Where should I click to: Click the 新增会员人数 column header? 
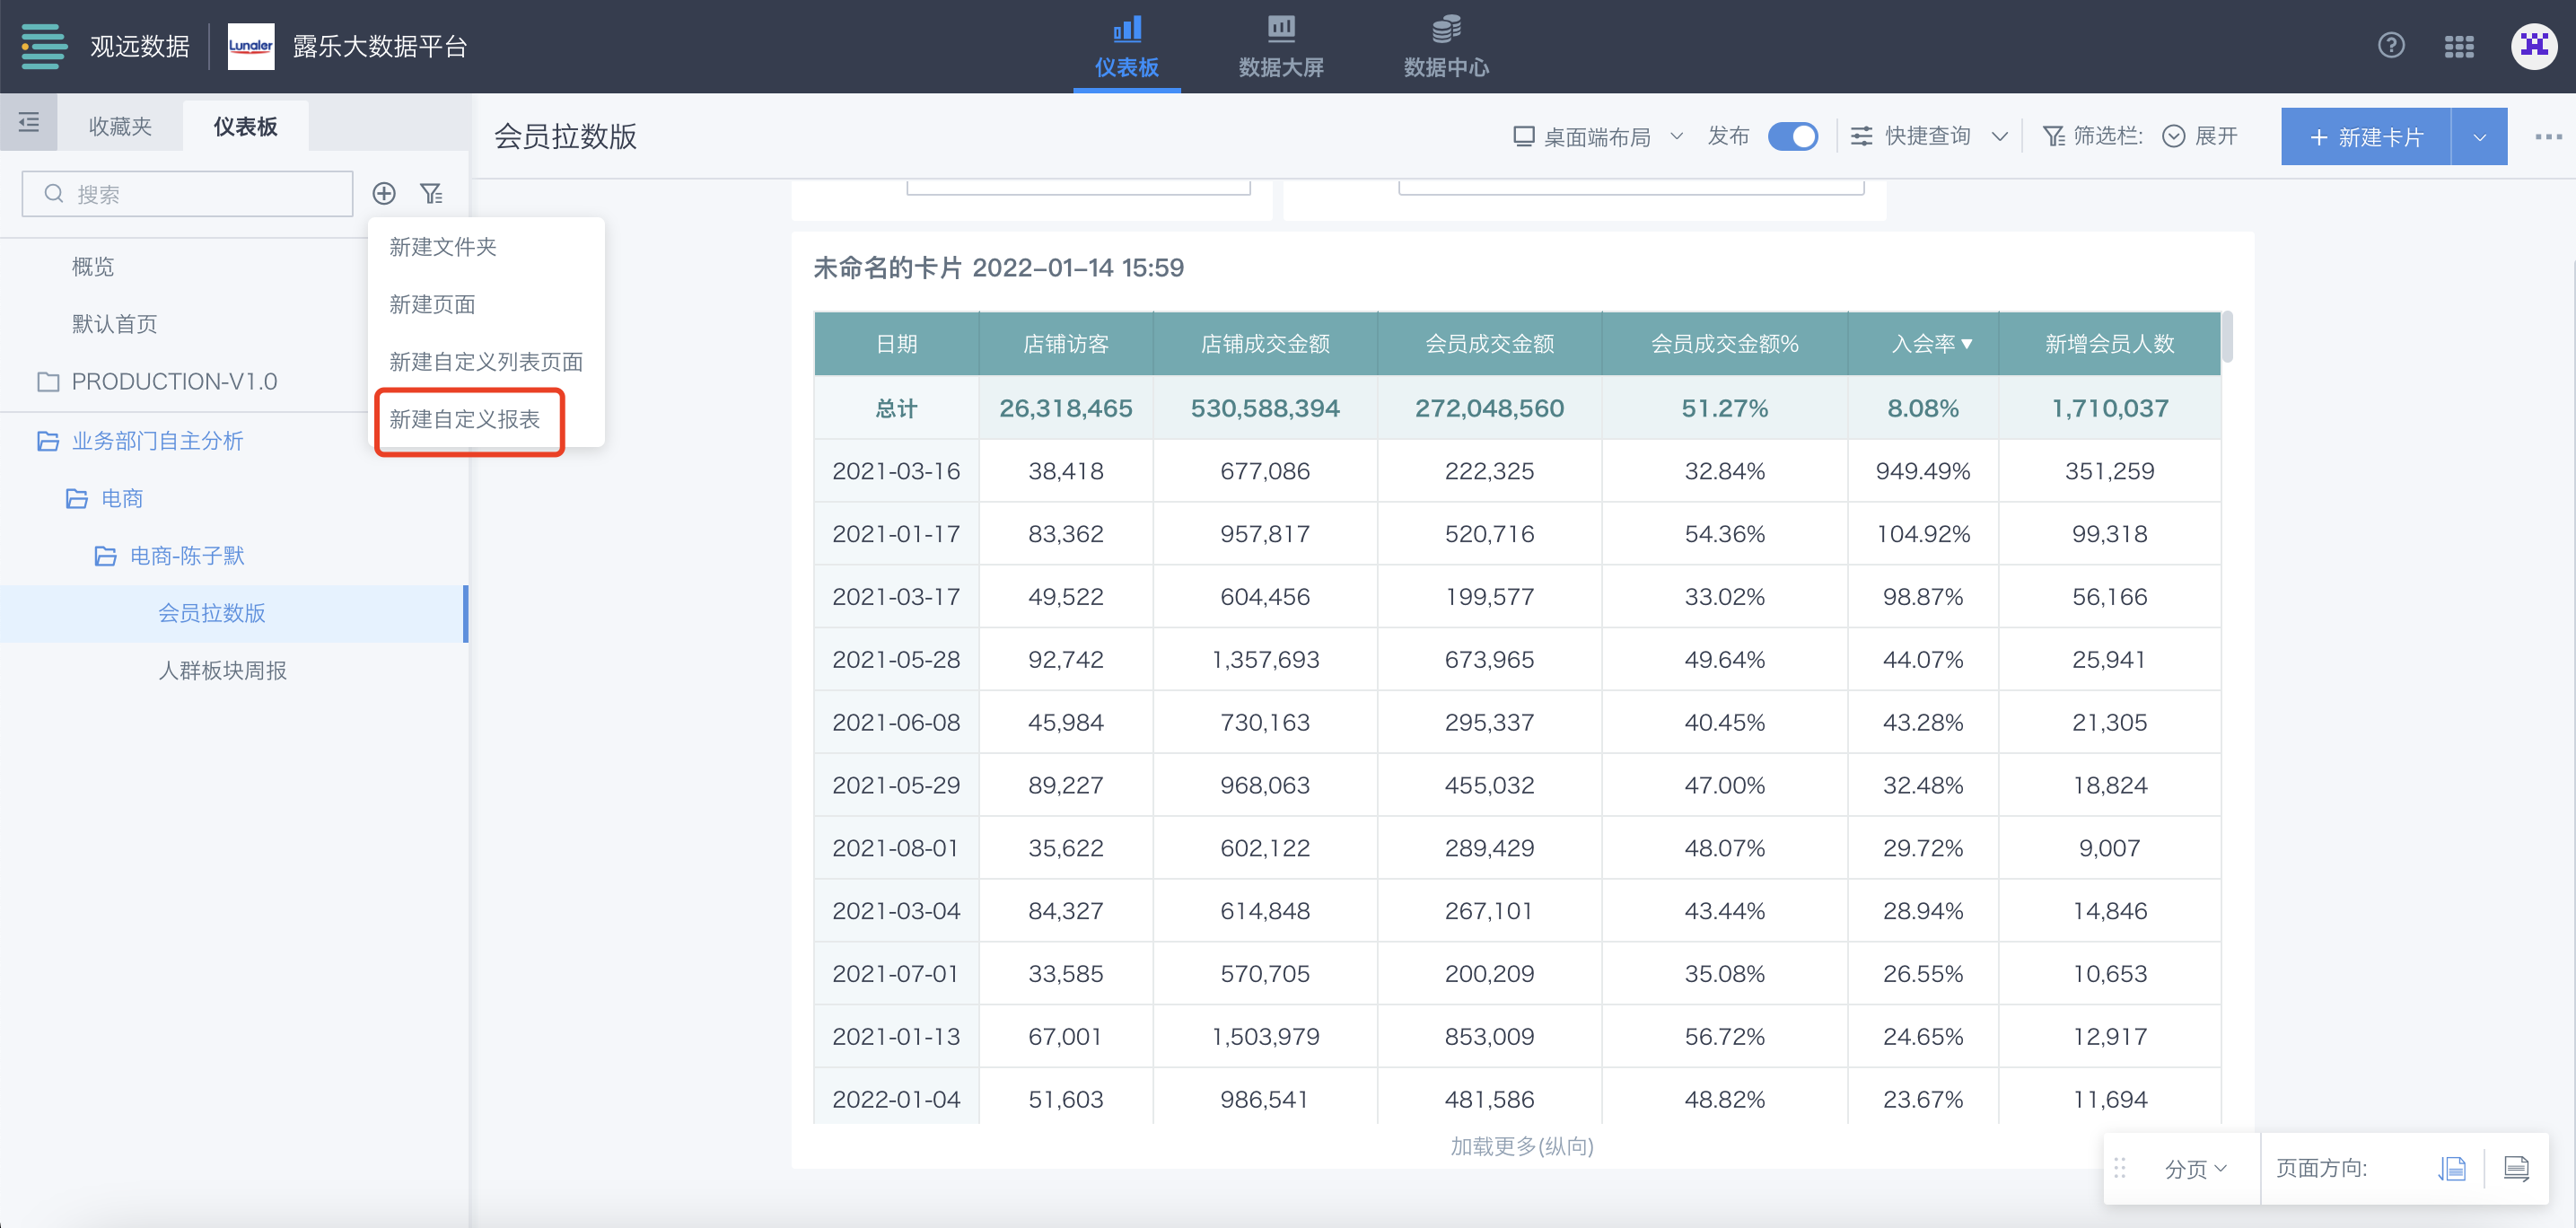pyautogui.click(x=2109, y=344)
